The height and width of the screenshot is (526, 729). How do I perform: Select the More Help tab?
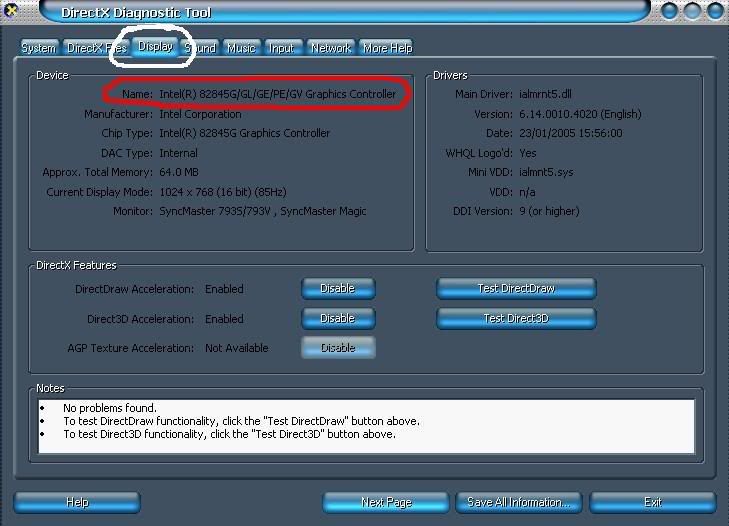pos(387,48)
